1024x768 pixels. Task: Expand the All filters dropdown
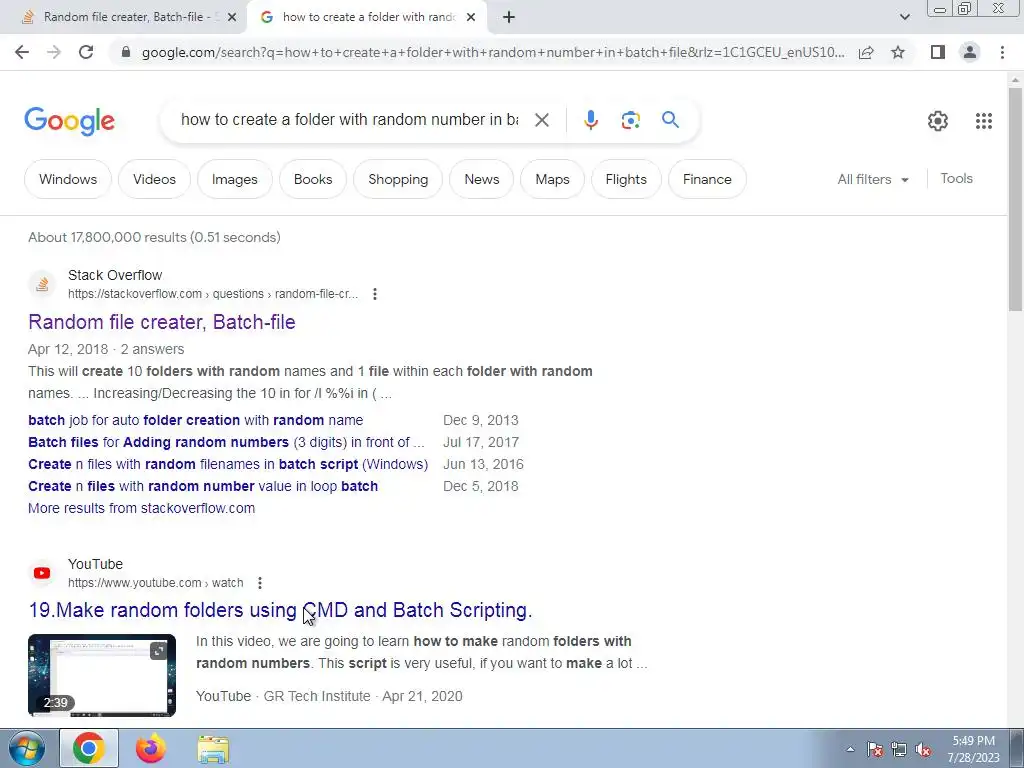click(873, 179)
